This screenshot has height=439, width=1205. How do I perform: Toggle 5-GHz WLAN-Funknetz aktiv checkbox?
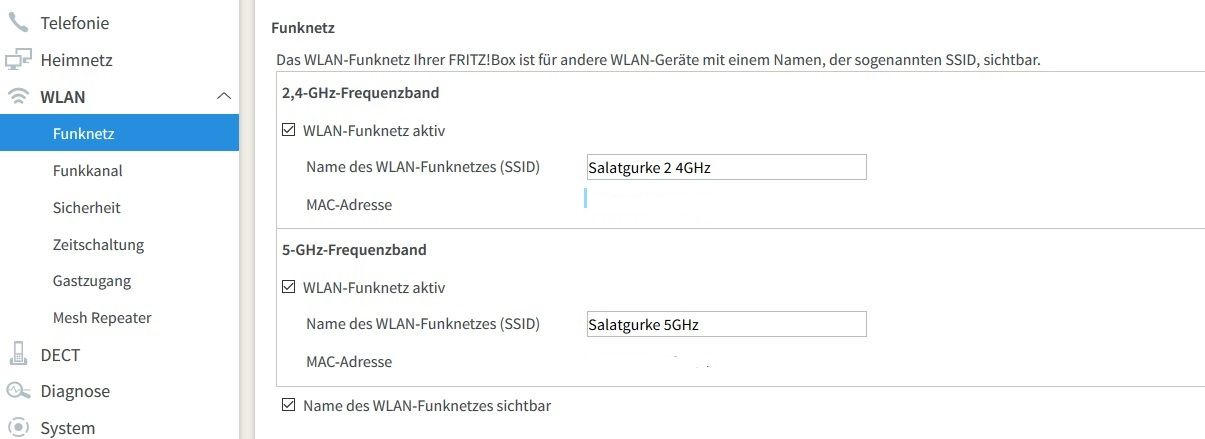289,287
